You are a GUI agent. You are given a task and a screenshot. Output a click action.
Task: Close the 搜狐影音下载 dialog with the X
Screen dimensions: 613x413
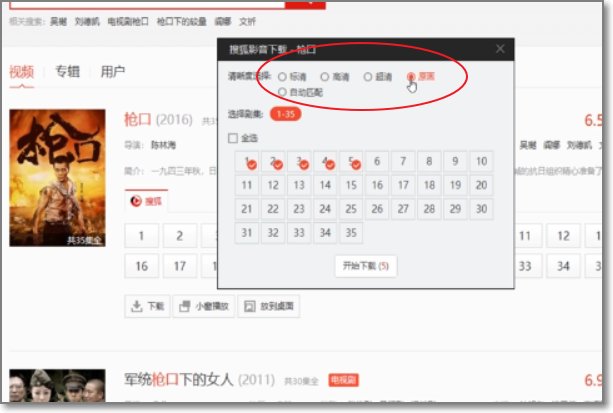tap(500, 49)
